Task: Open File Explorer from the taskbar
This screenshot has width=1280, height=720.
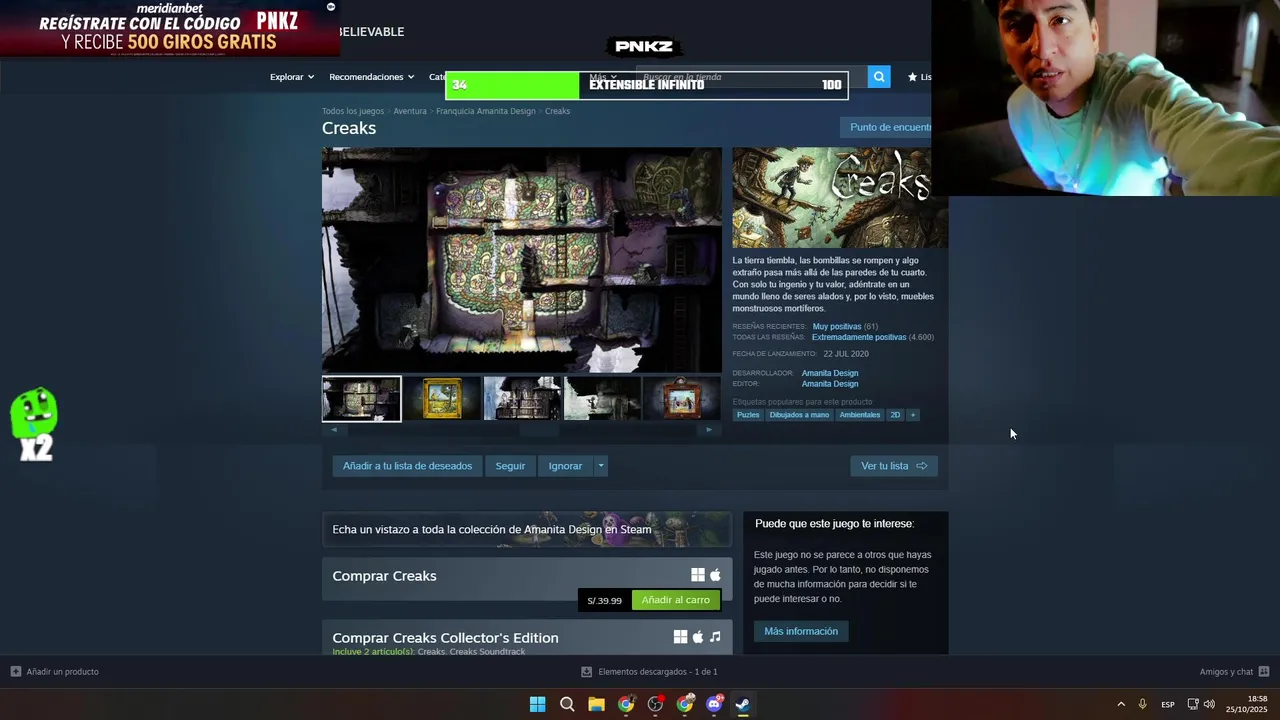Action: [596, 704]
